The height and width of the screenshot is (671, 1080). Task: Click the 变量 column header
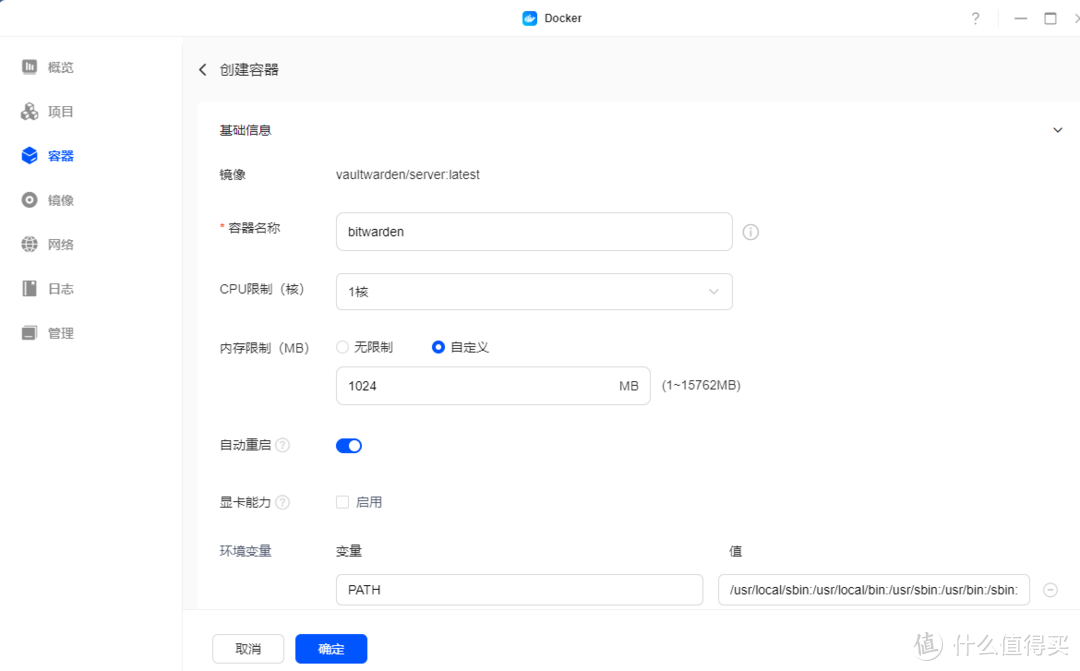point(349,551)
